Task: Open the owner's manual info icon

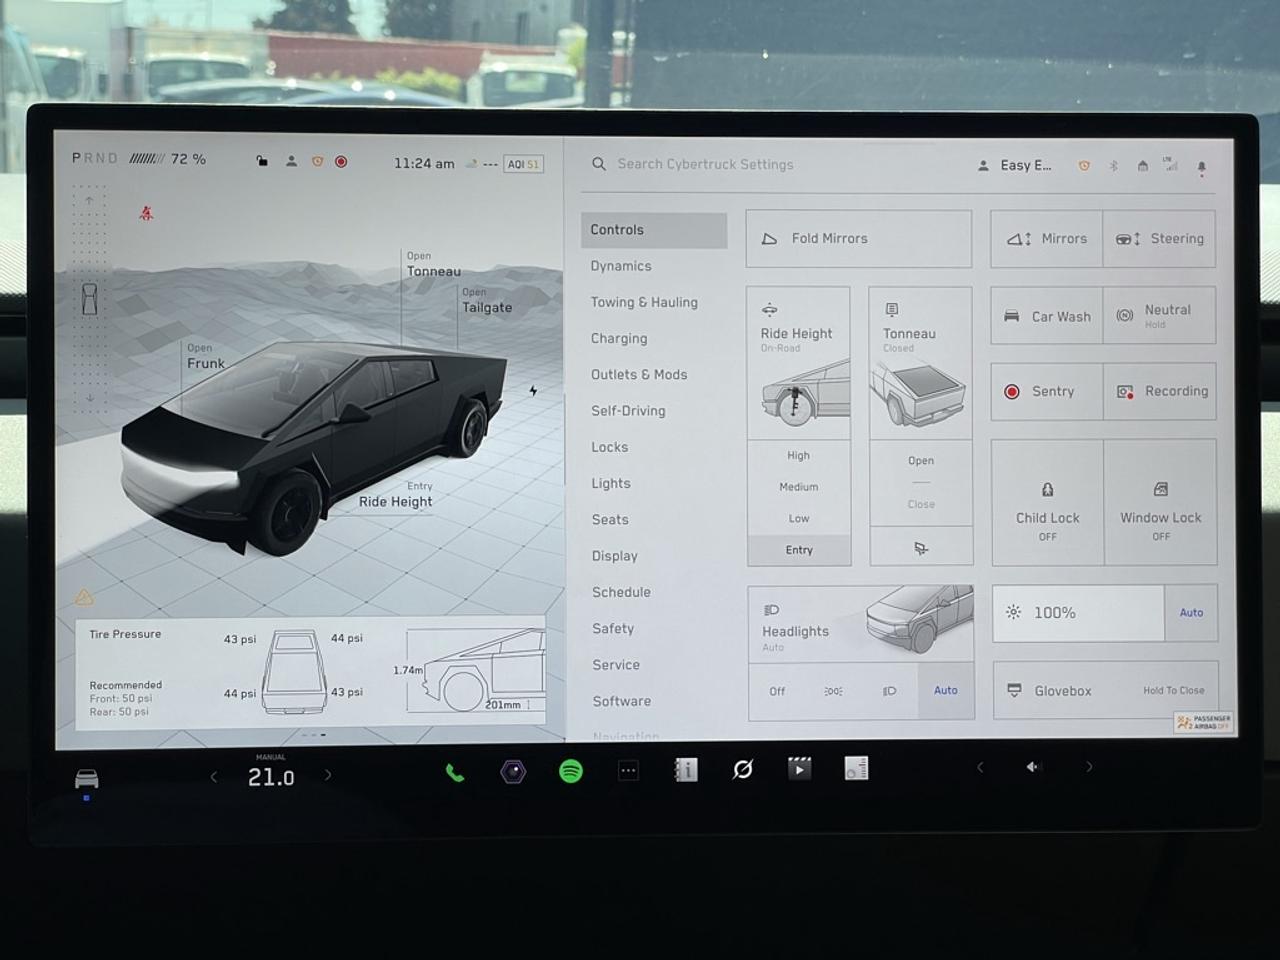Action: click(686, 770)
